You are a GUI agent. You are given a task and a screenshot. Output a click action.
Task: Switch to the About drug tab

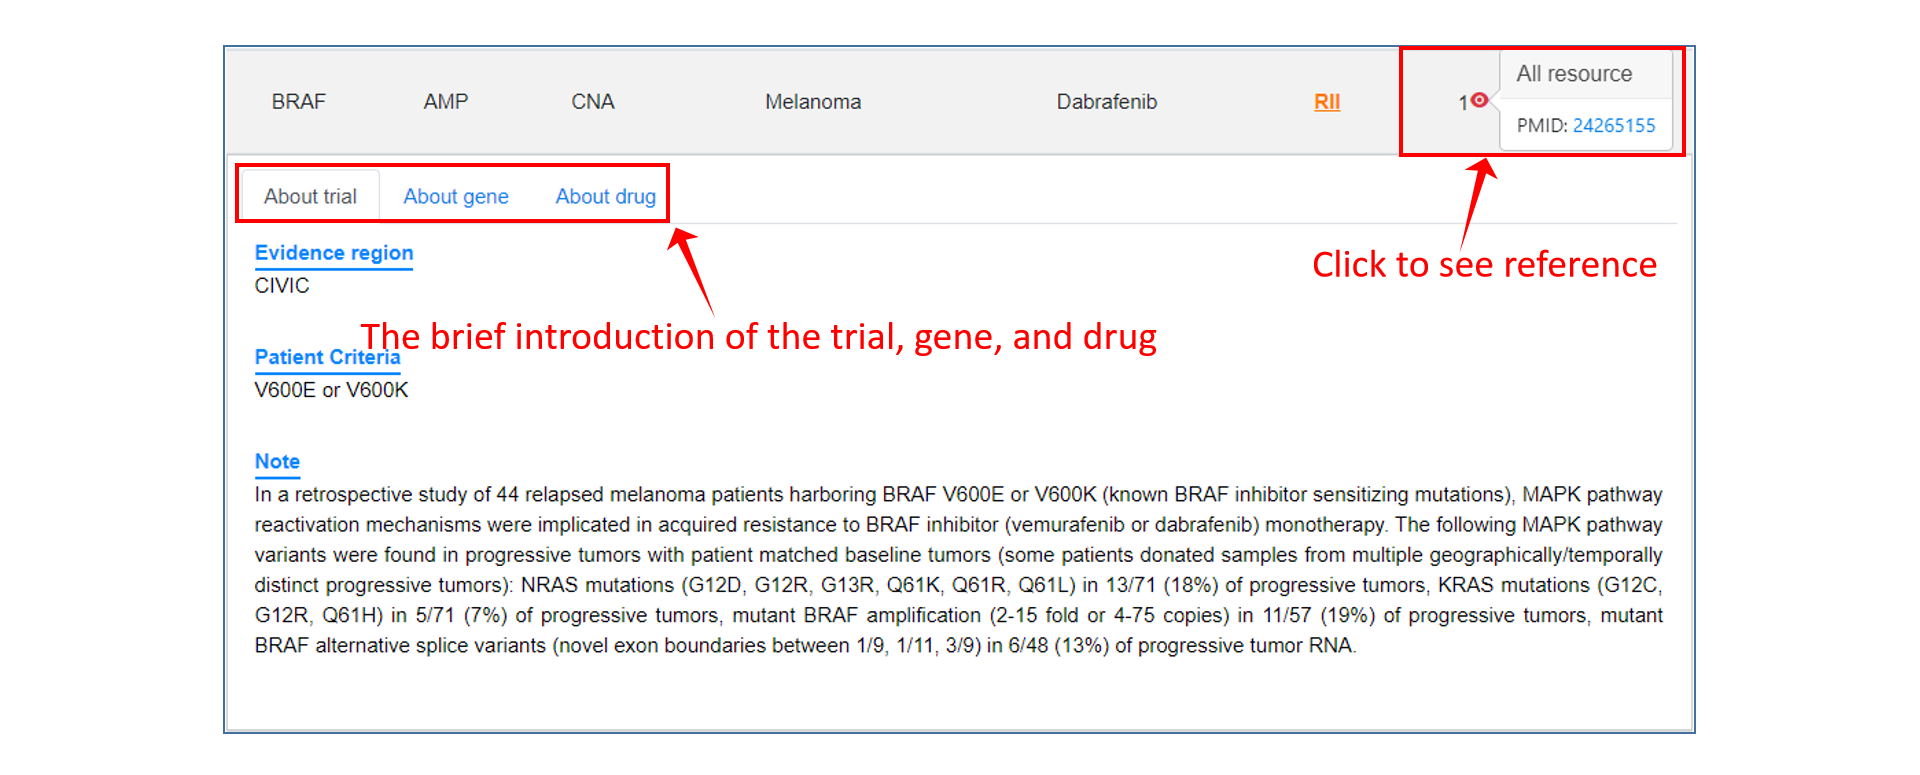pos(606,197)
